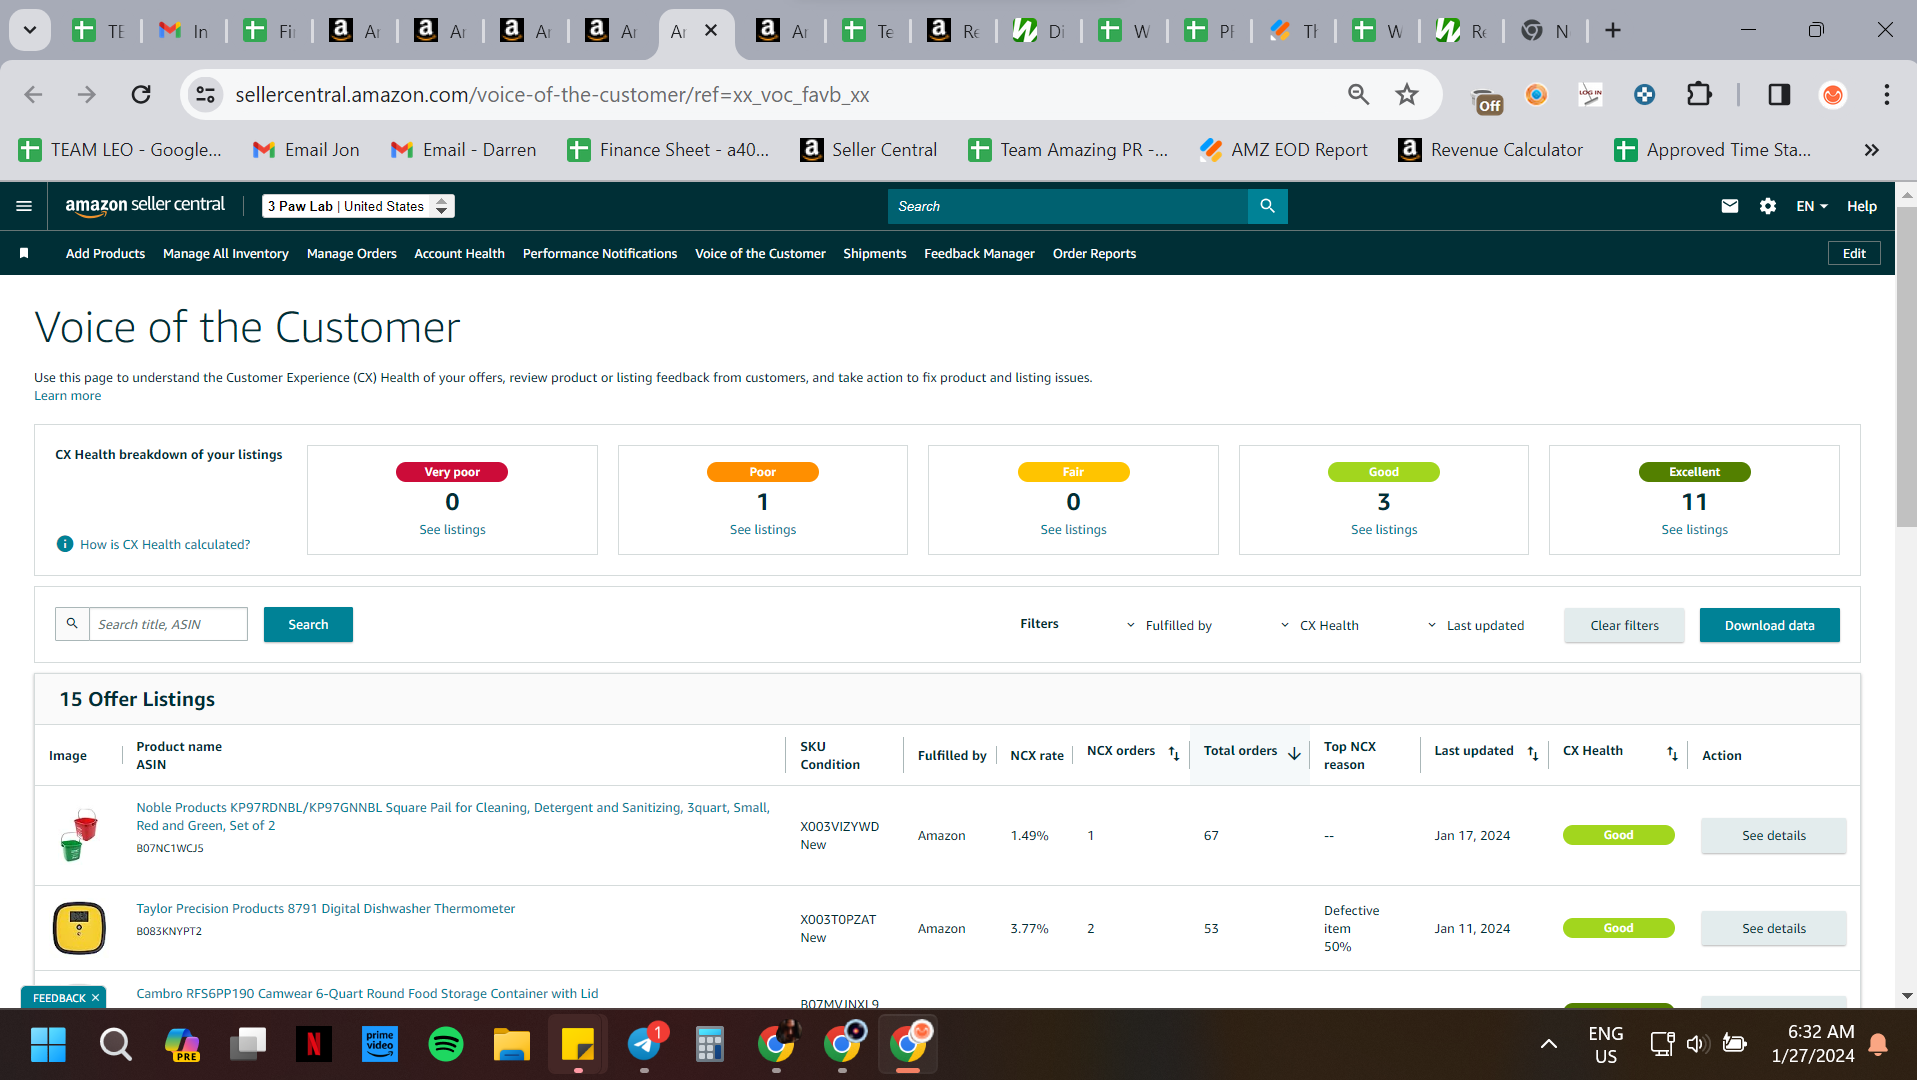Open Netflix from the taskbar

(313, 1045)
